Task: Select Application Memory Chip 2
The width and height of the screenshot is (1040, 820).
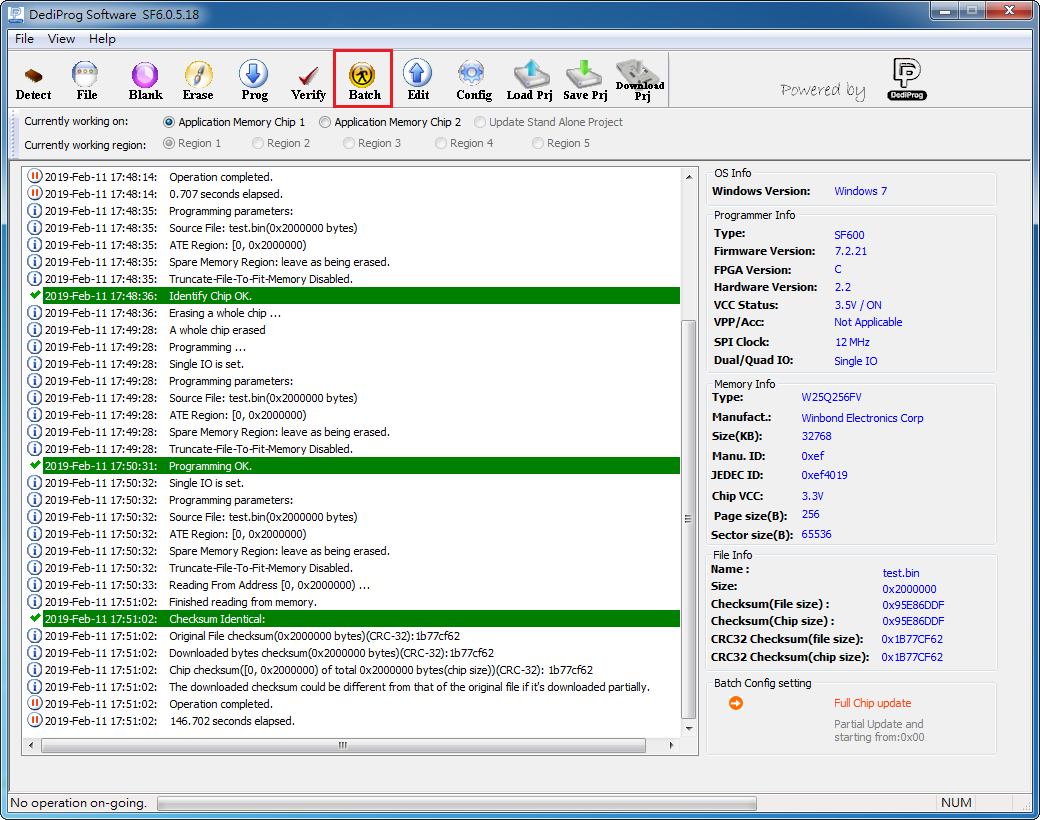Action: pos(323,122)
